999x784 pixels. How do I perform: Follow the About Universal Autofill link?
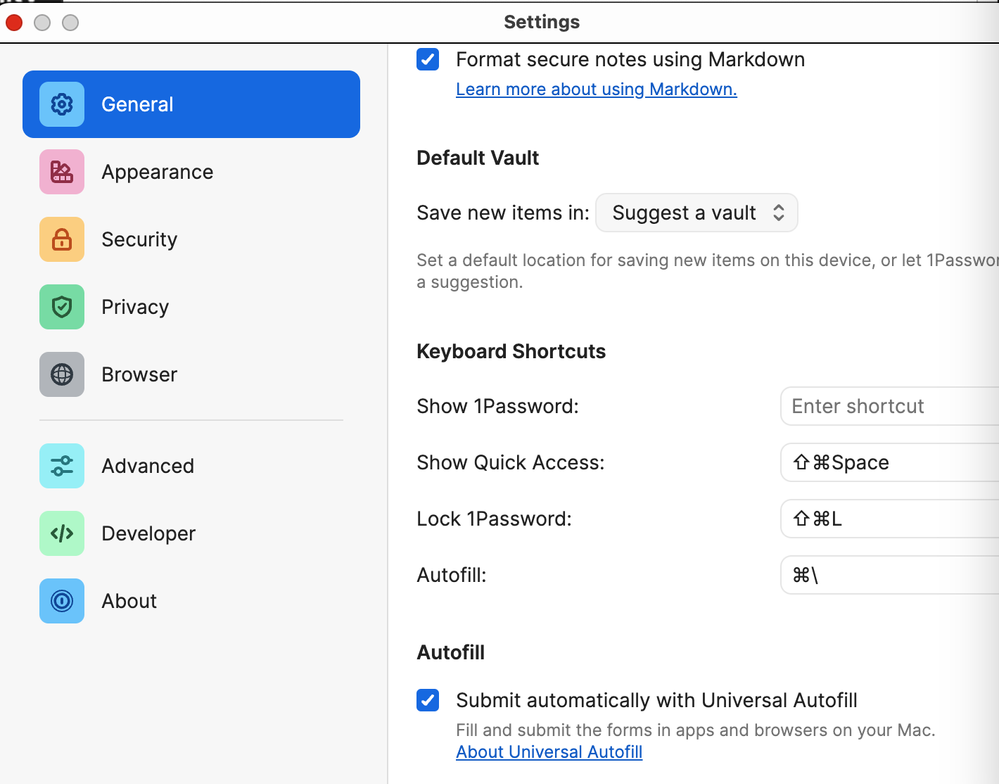pos(549,752)
